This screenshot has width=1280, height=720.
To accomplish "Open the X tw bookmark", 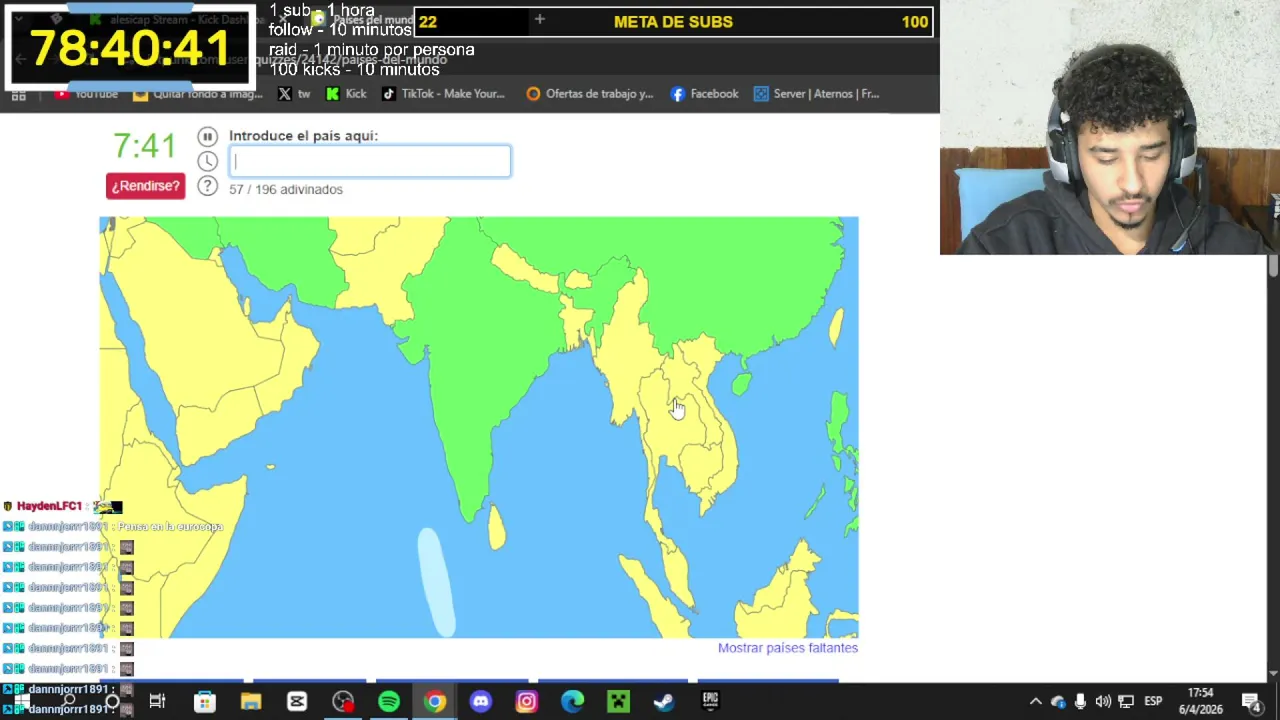I will pos(294,94).
